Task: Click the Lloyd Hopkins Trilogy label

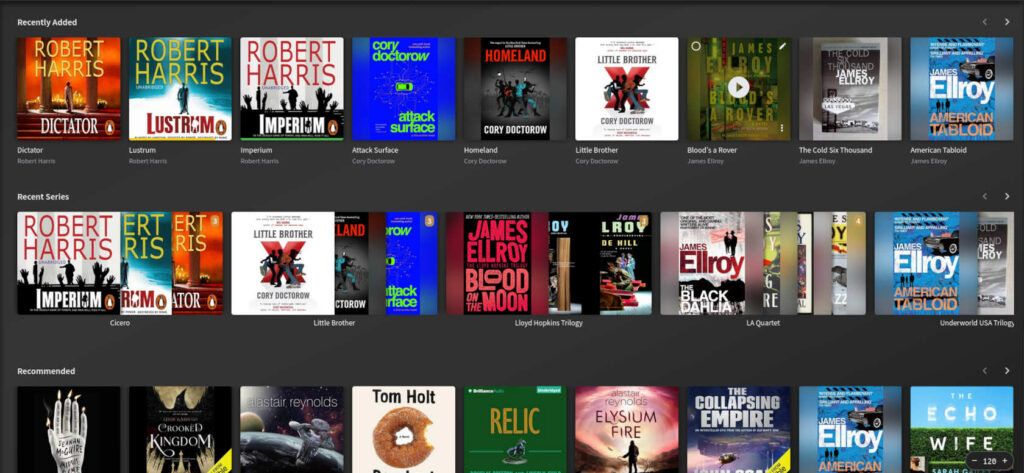Action: [x=549, y=323]
